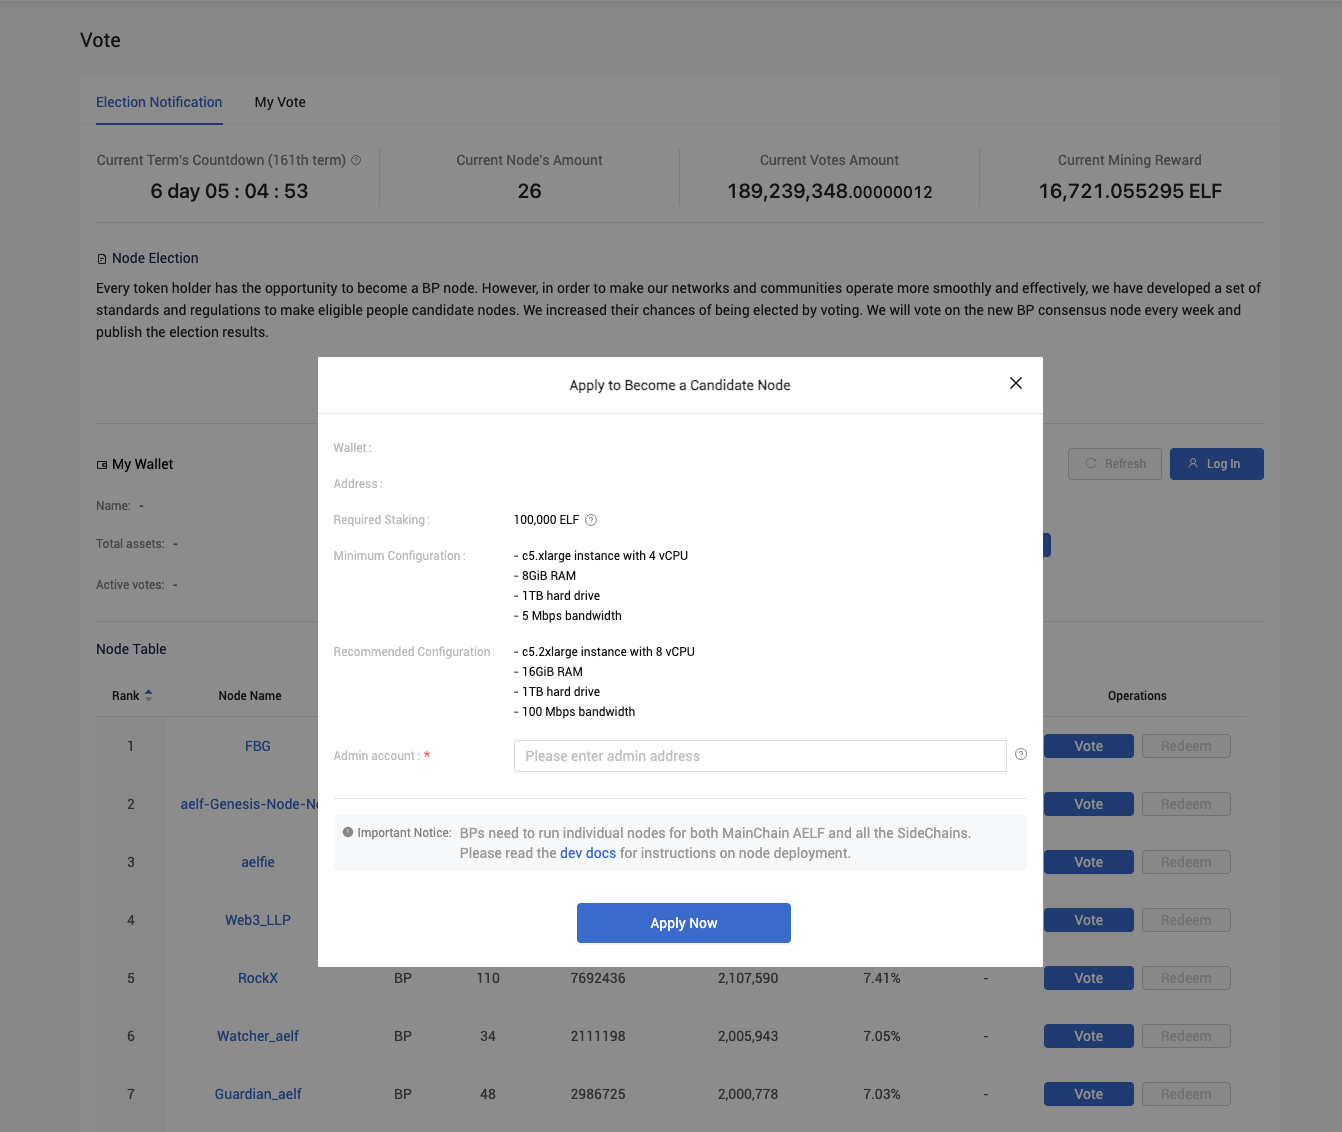The height and width of the screenshot is (1132, 1342).
Task: Submit with the Apply Now button
Action: click(x=684, y=923)
